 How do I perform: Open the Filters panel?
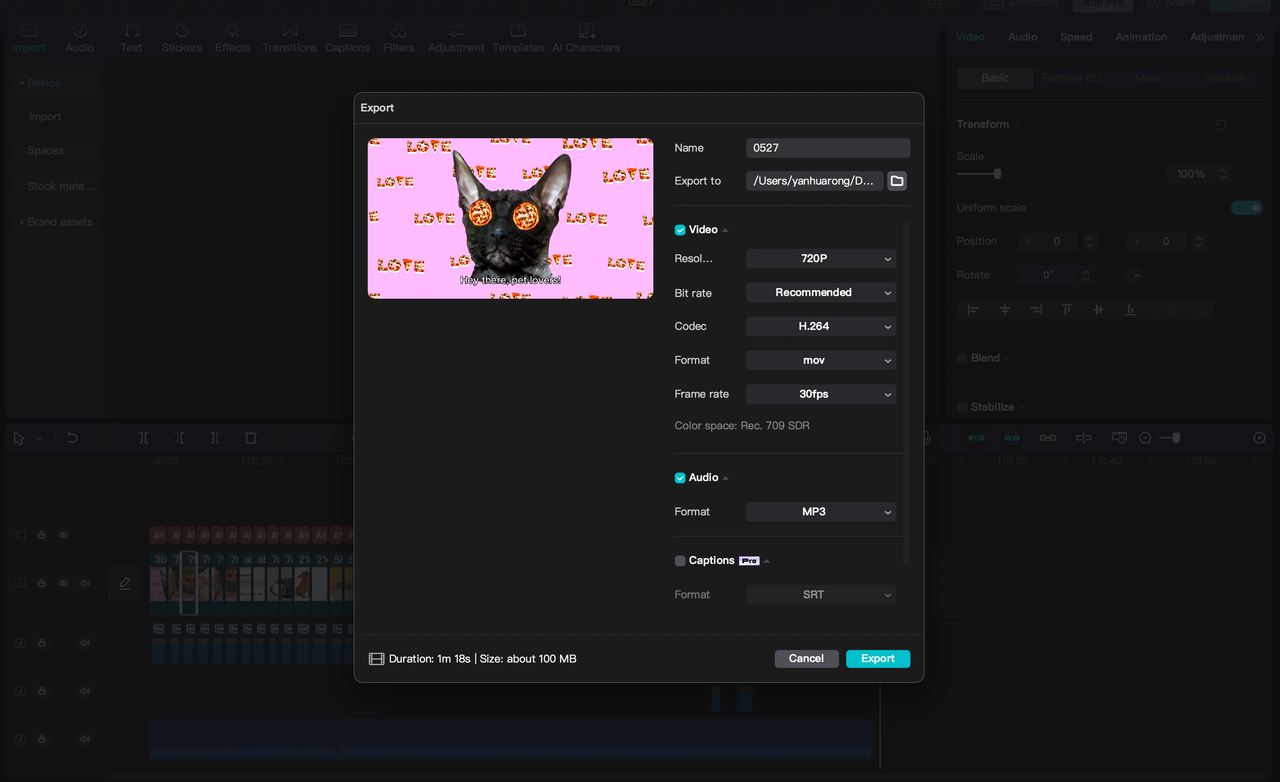(398, 37)
